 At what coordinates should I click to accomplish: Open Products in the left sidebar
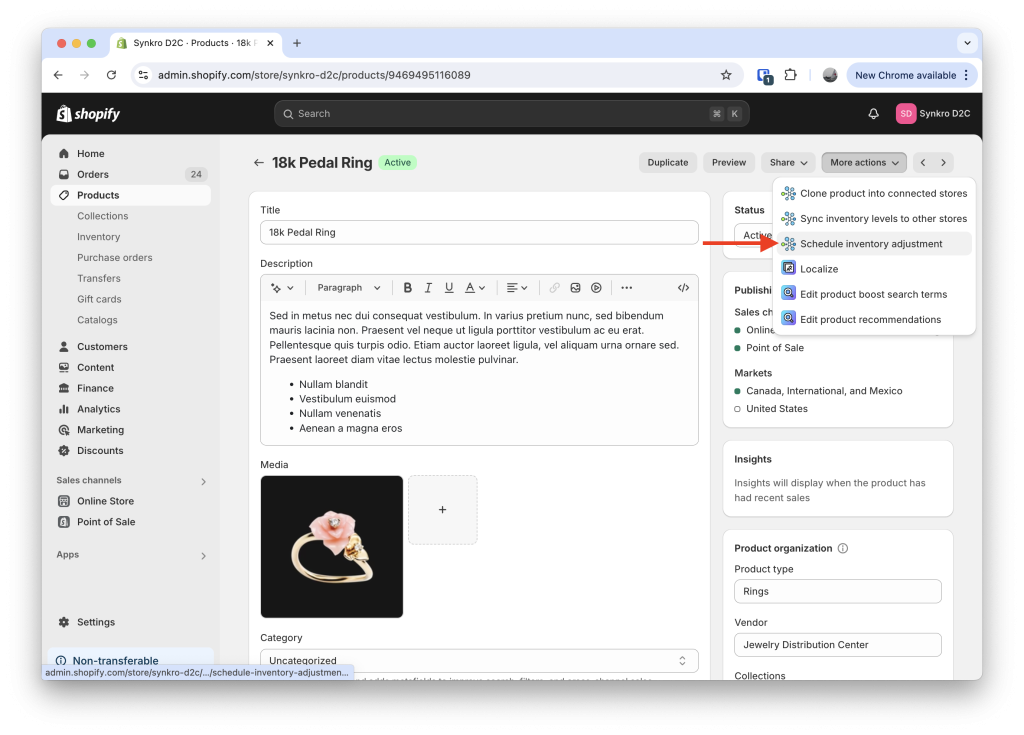101,195
